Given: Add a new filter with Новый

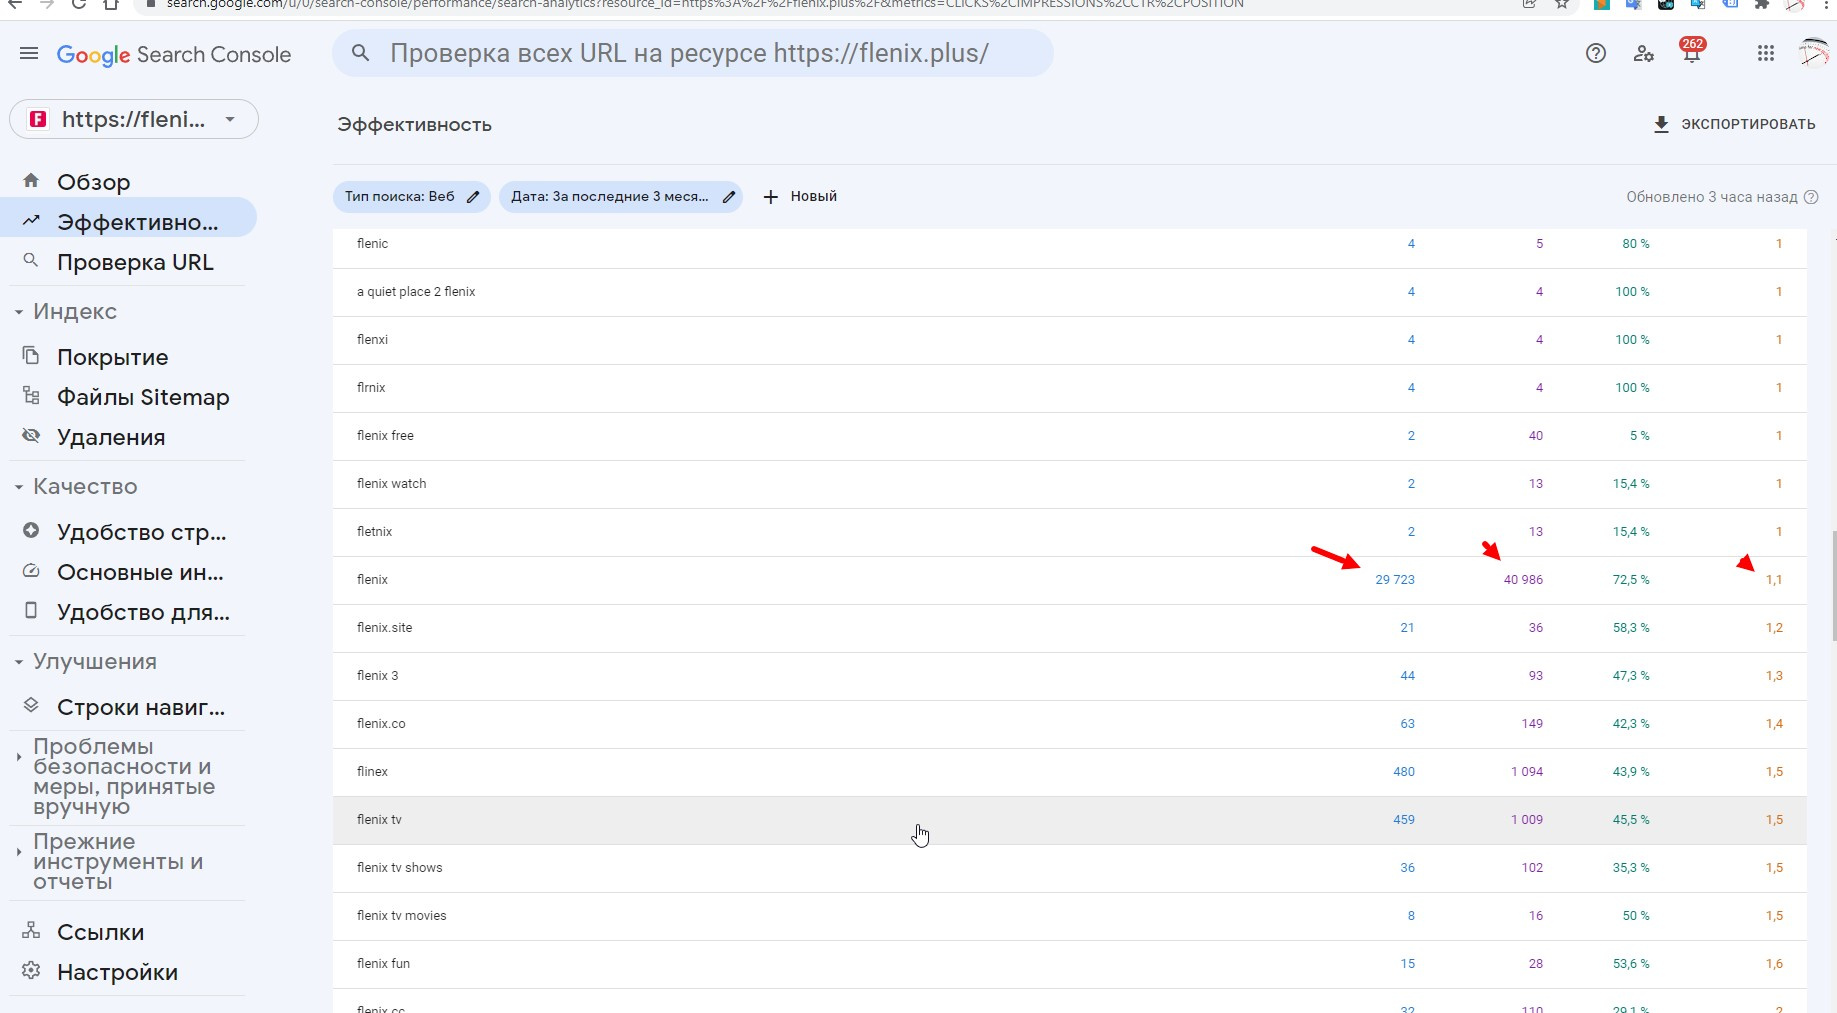Looking at the screenshot, I should (x=800, y=197).
